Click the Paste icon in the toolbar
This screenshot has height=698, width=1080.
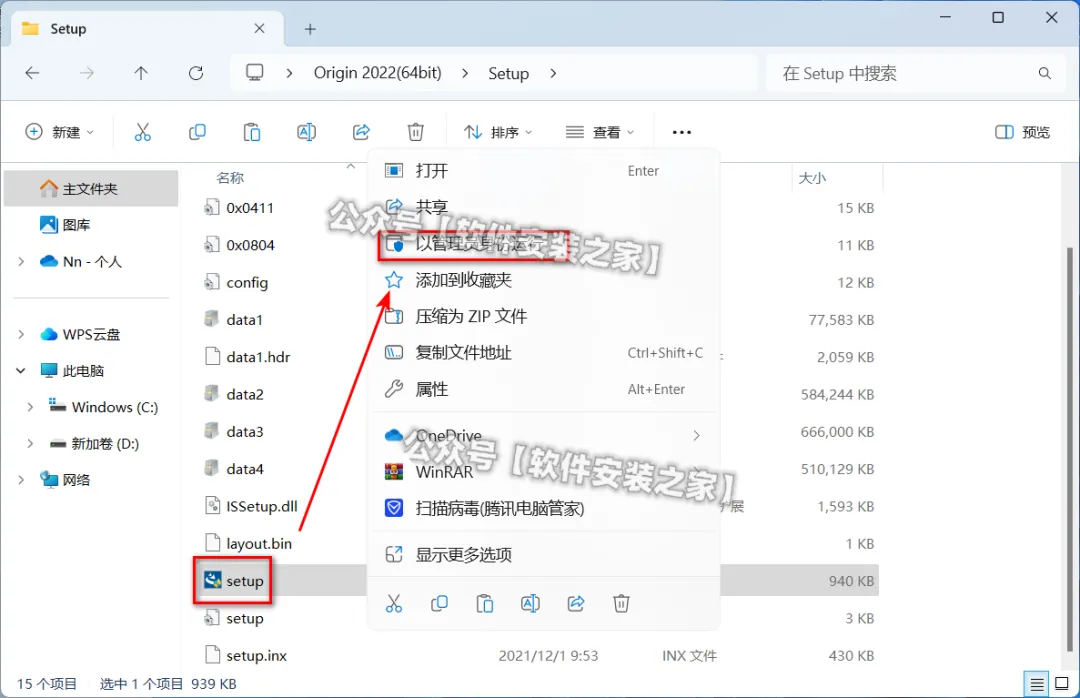click(251, 132)
